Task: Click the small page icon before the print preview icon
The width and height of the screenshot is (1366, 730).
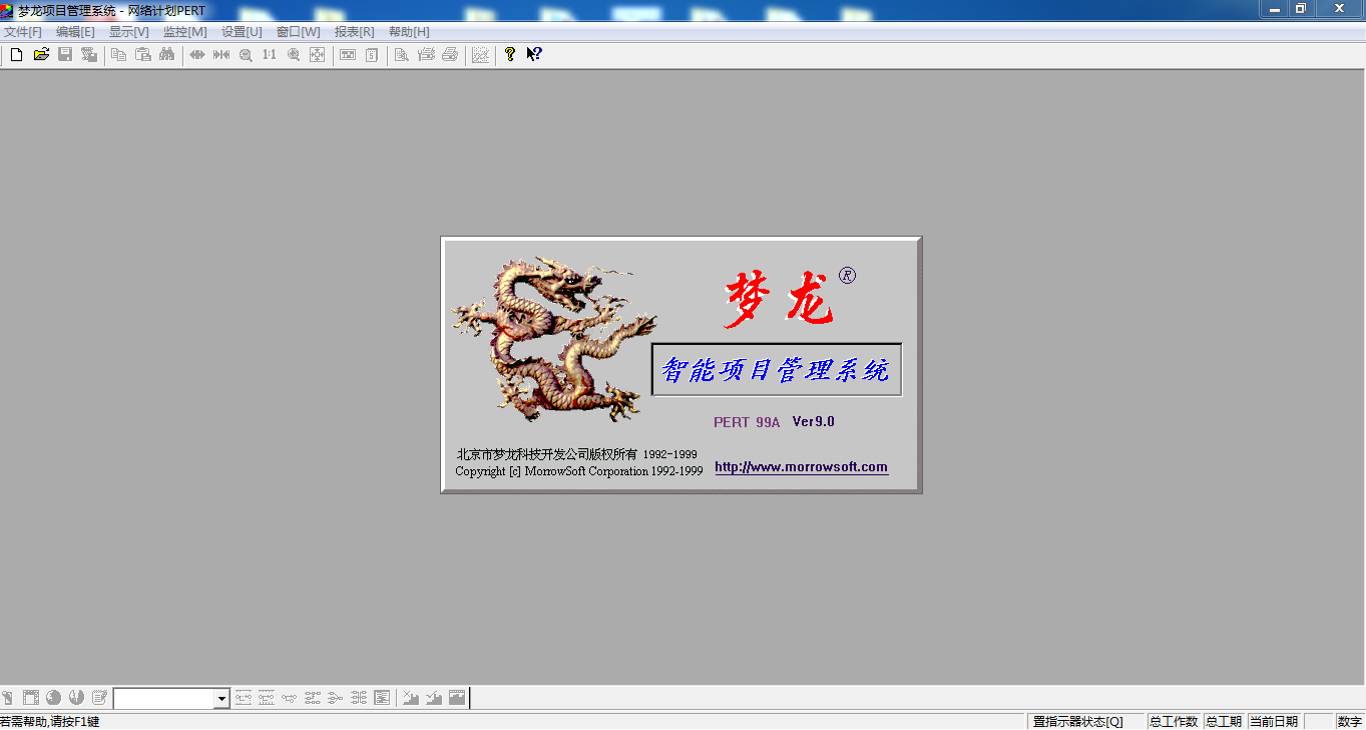Action: point(371,55)
